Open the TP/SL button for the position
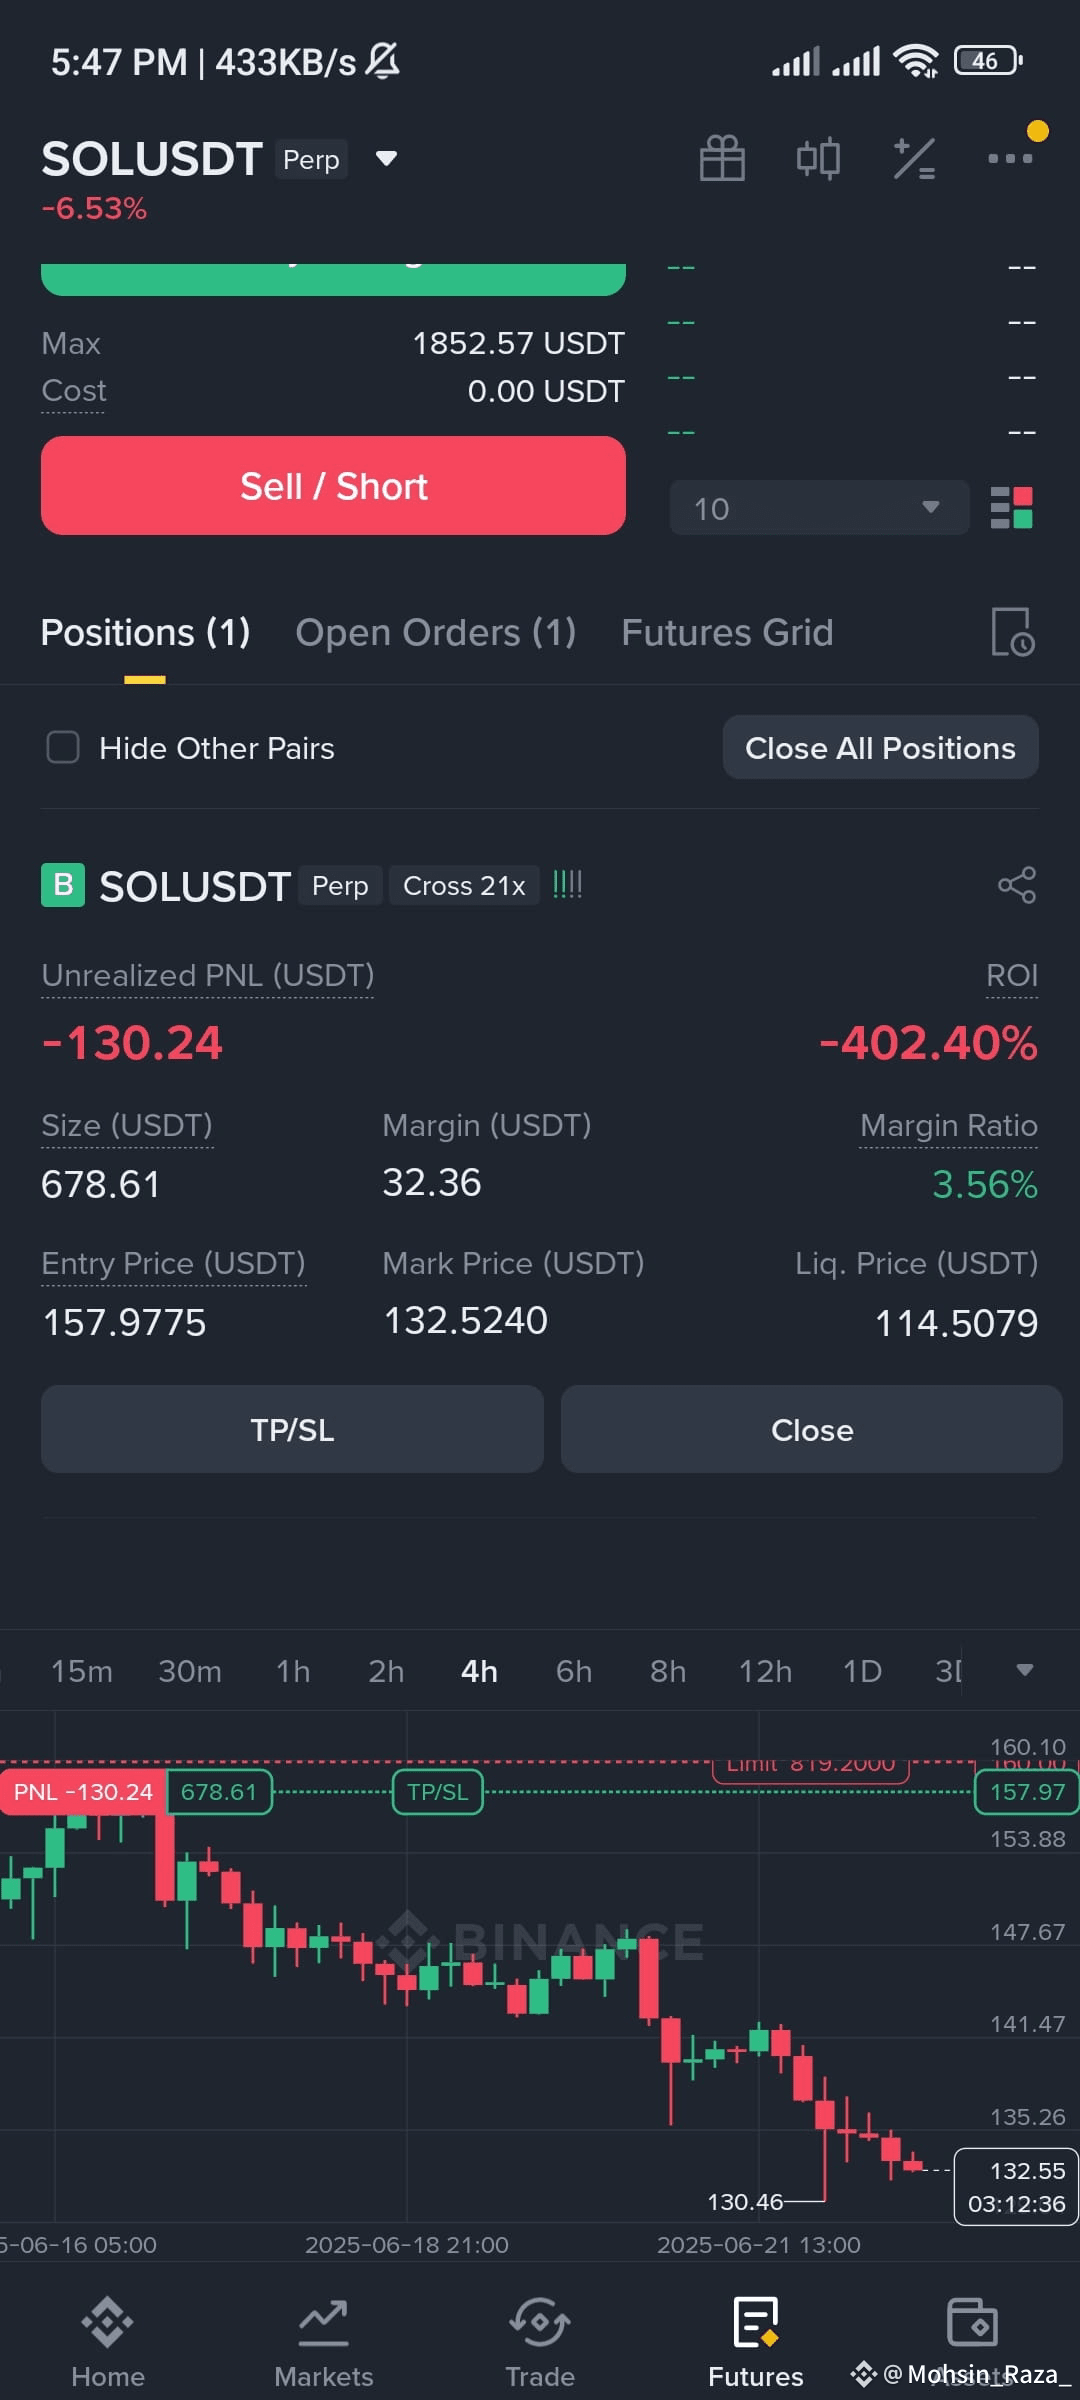Image resolution: width=1080 pixels, height=2400 pixels. 292,1429
